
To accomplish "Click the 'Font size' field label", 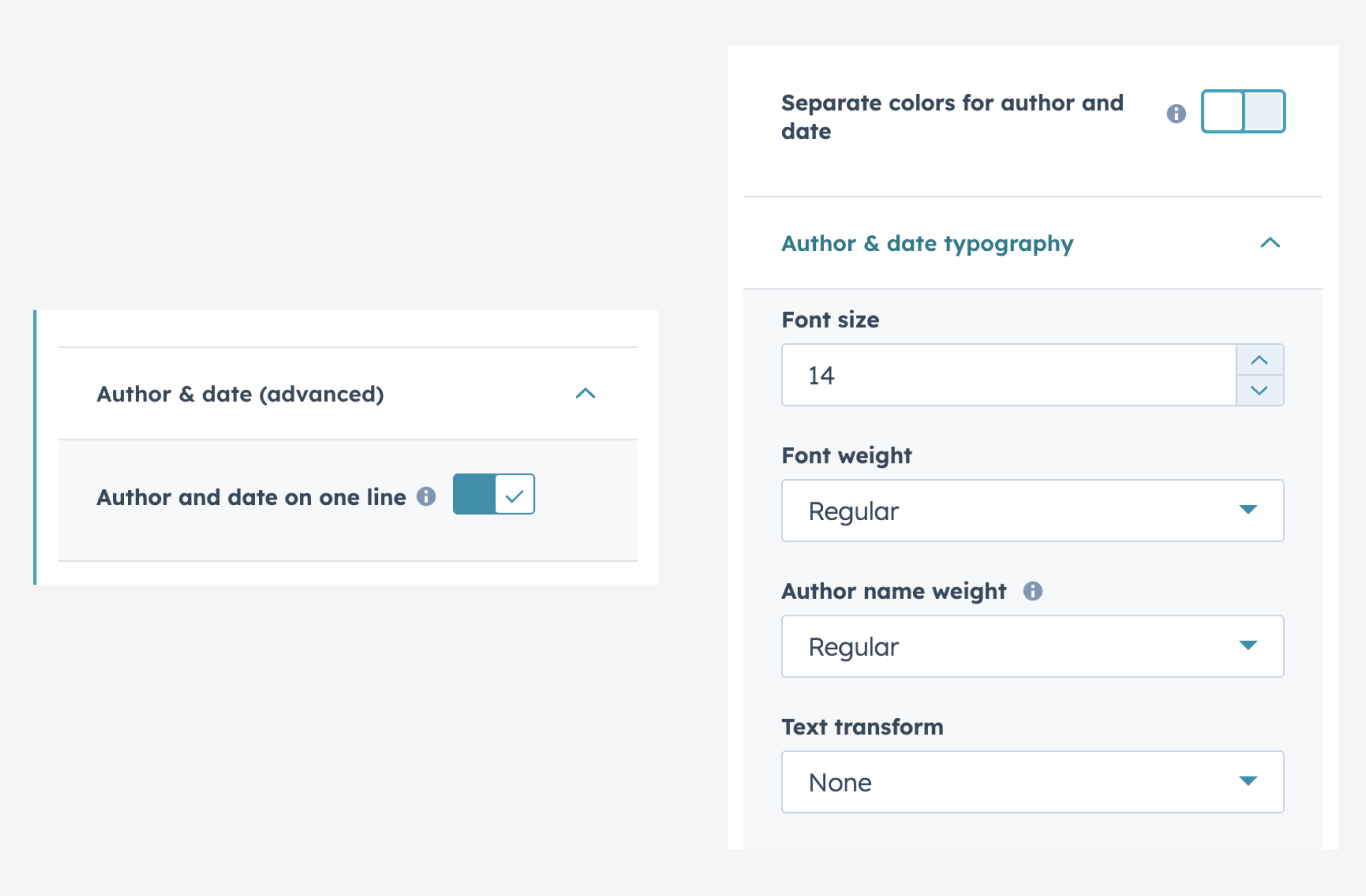I will click(x=830, y=320).
